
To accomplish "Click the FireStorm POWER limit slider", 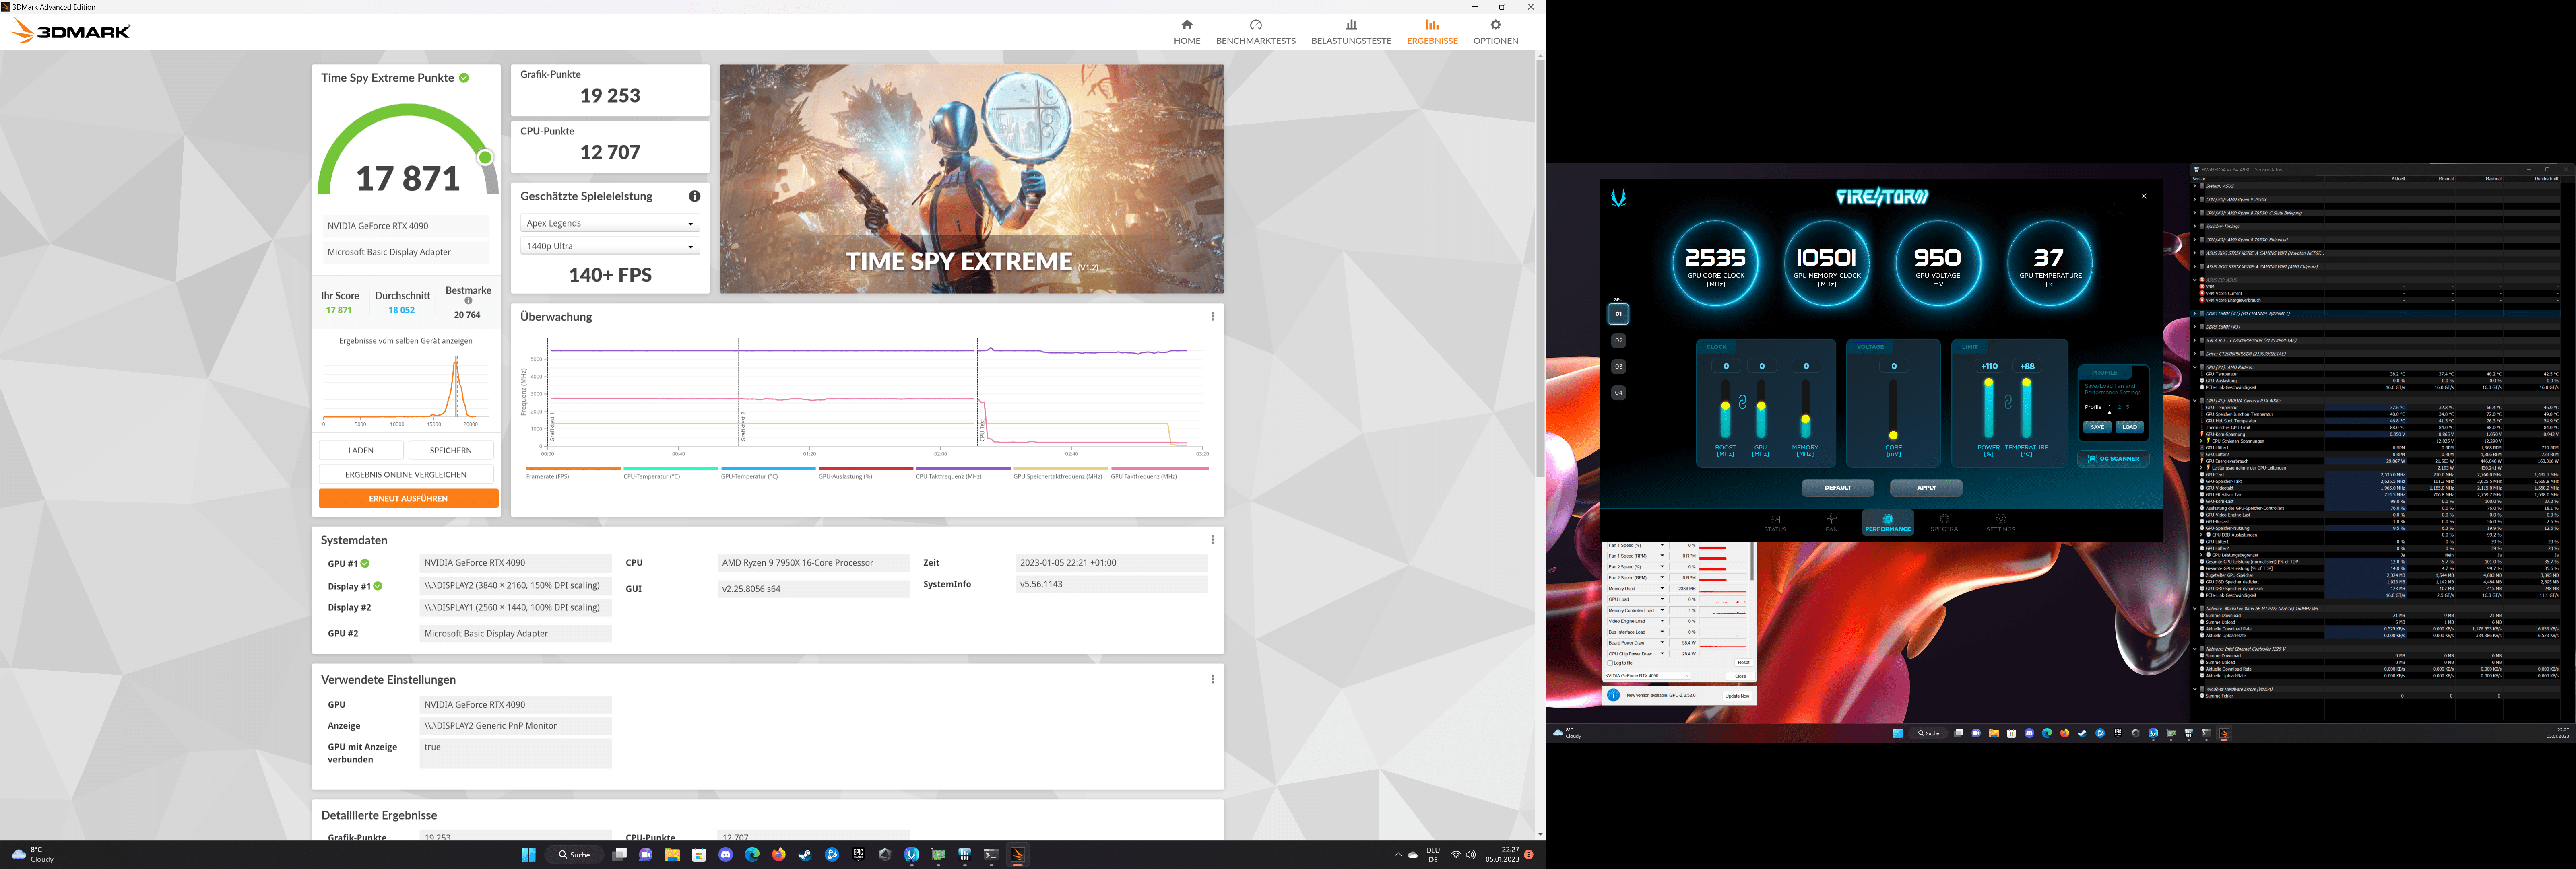I will (1989, 410).
